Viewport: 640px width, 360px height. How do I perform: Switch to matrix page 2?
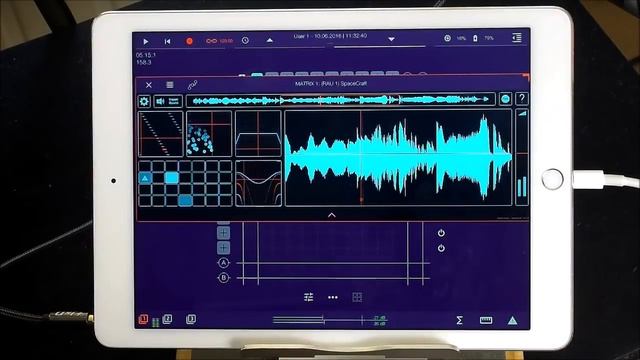coord(167,319)
